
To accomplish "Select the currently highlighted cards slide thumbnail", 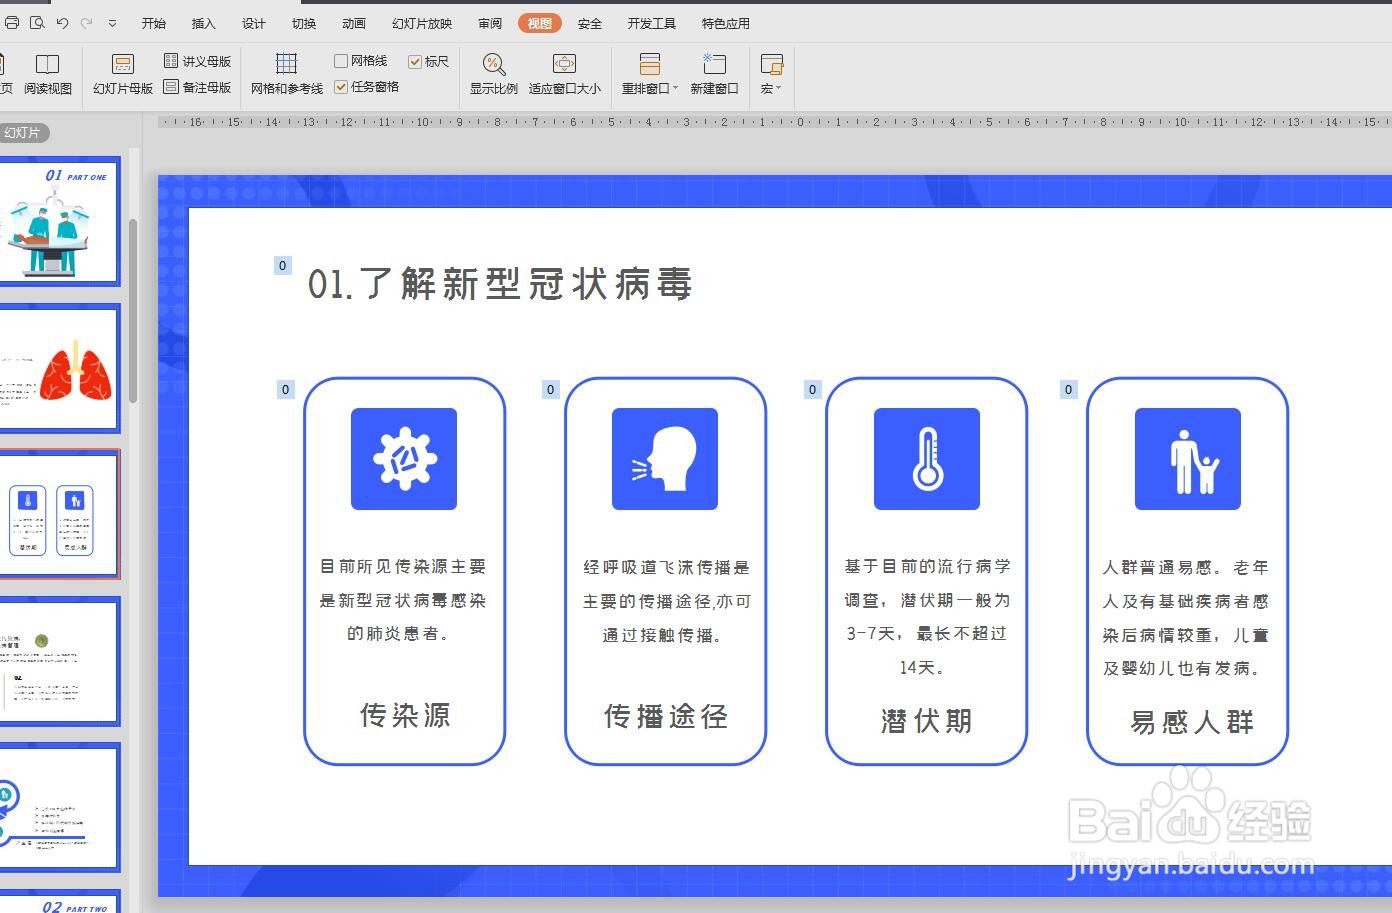I will pos(60,514).
